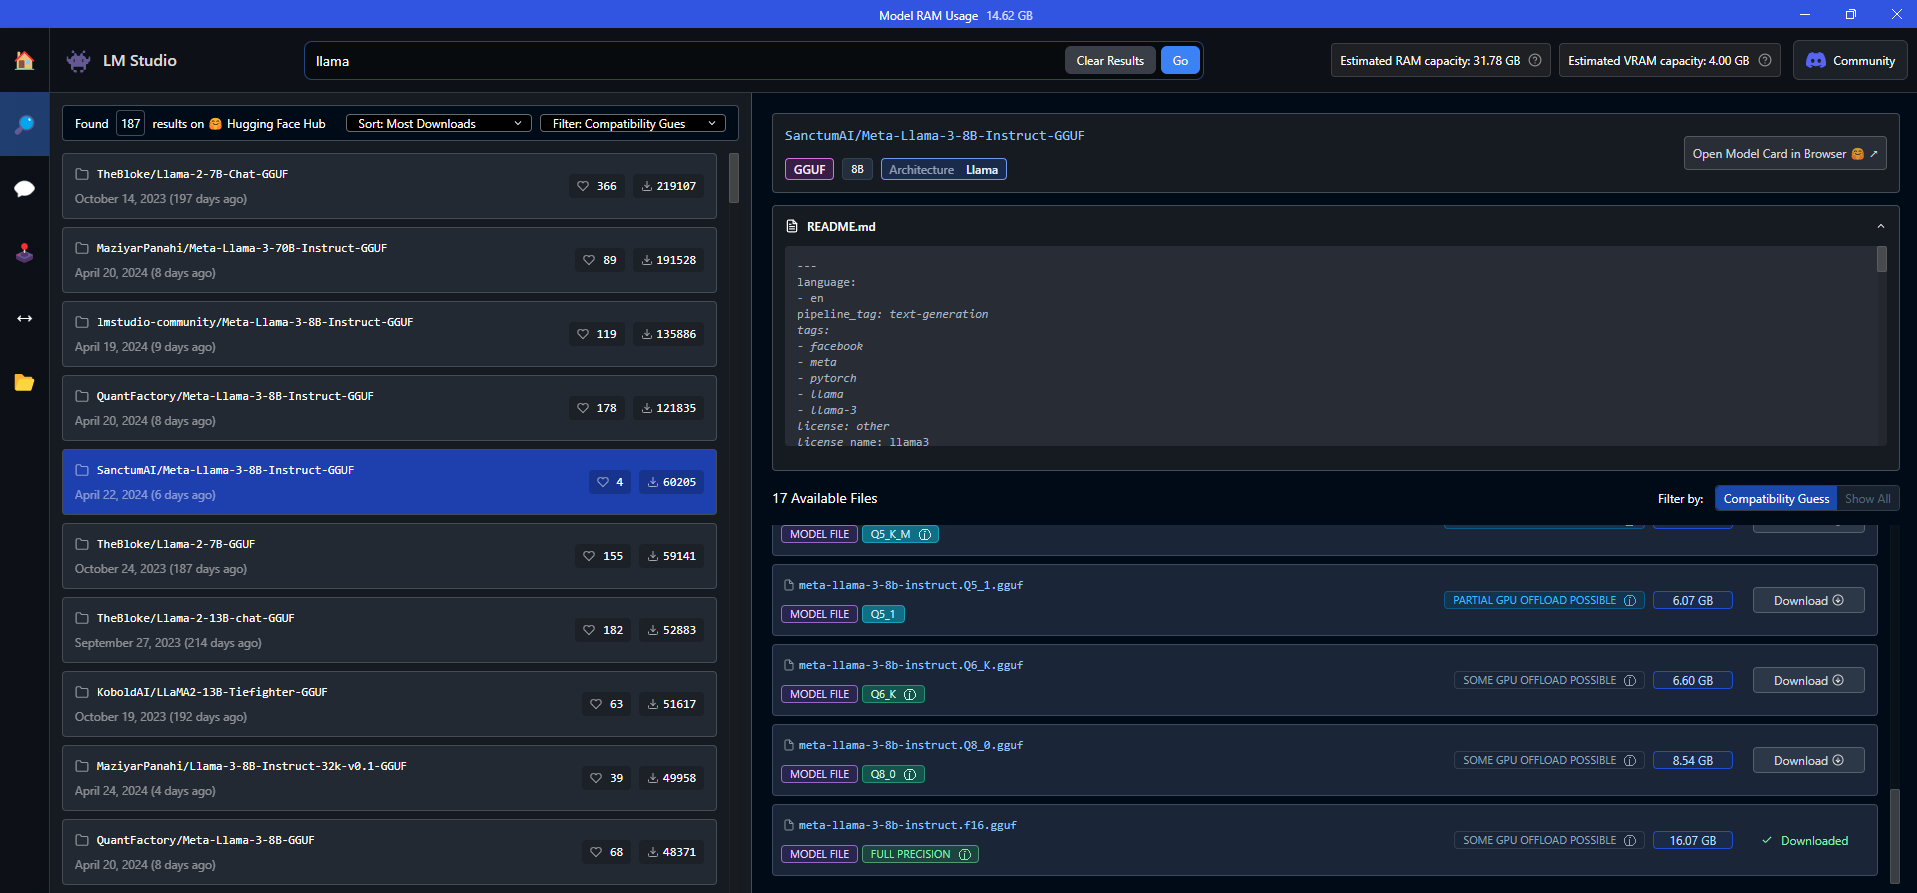Click heart count on QuantFactory/Meta-Llama-3-8B-Instruct-GGUF
Image resolution: width=1917 pixels, height=893 pixels.
coord(597,408)
